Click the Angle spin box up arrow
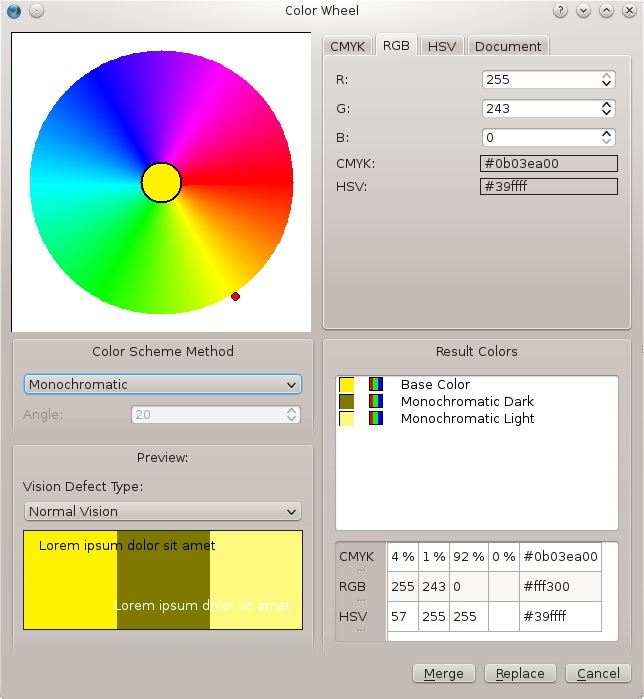644x699 pixels. coord(291,410)
